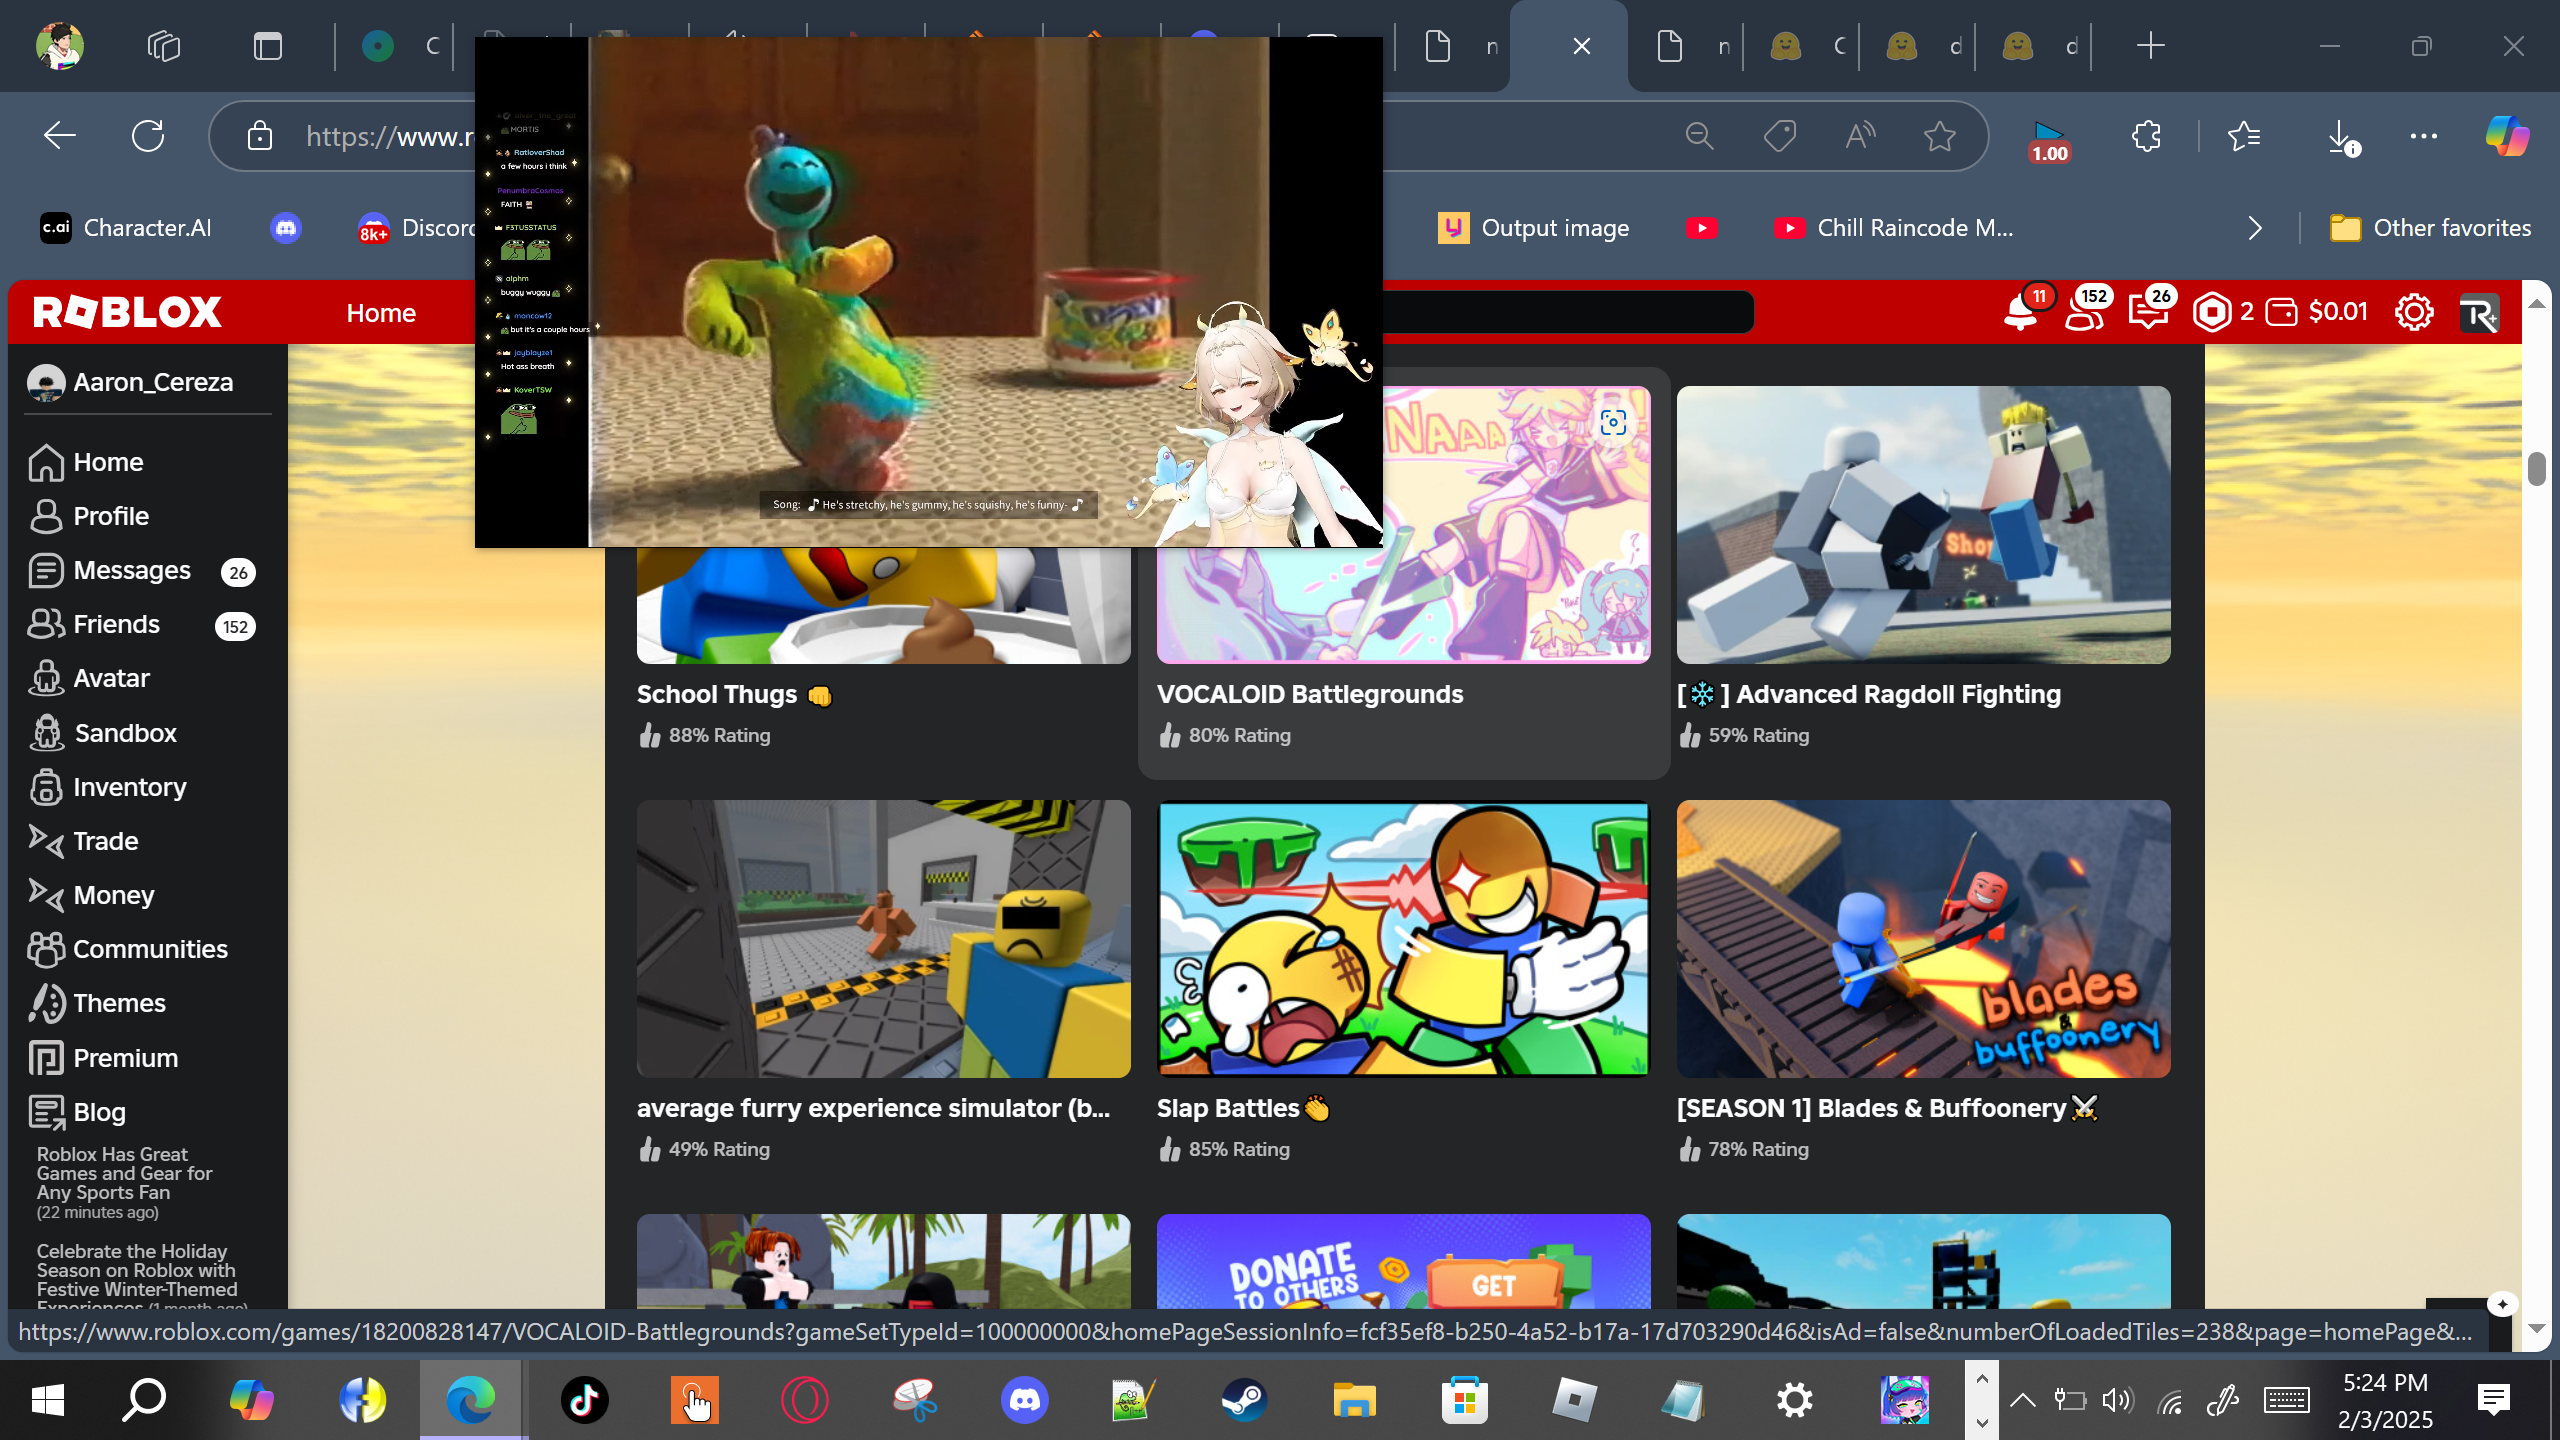Screen dimensions: 2560x1440
Task: Open video speed extension showing 1.00
Action: pyautogui.click(x=2049, y=140)
